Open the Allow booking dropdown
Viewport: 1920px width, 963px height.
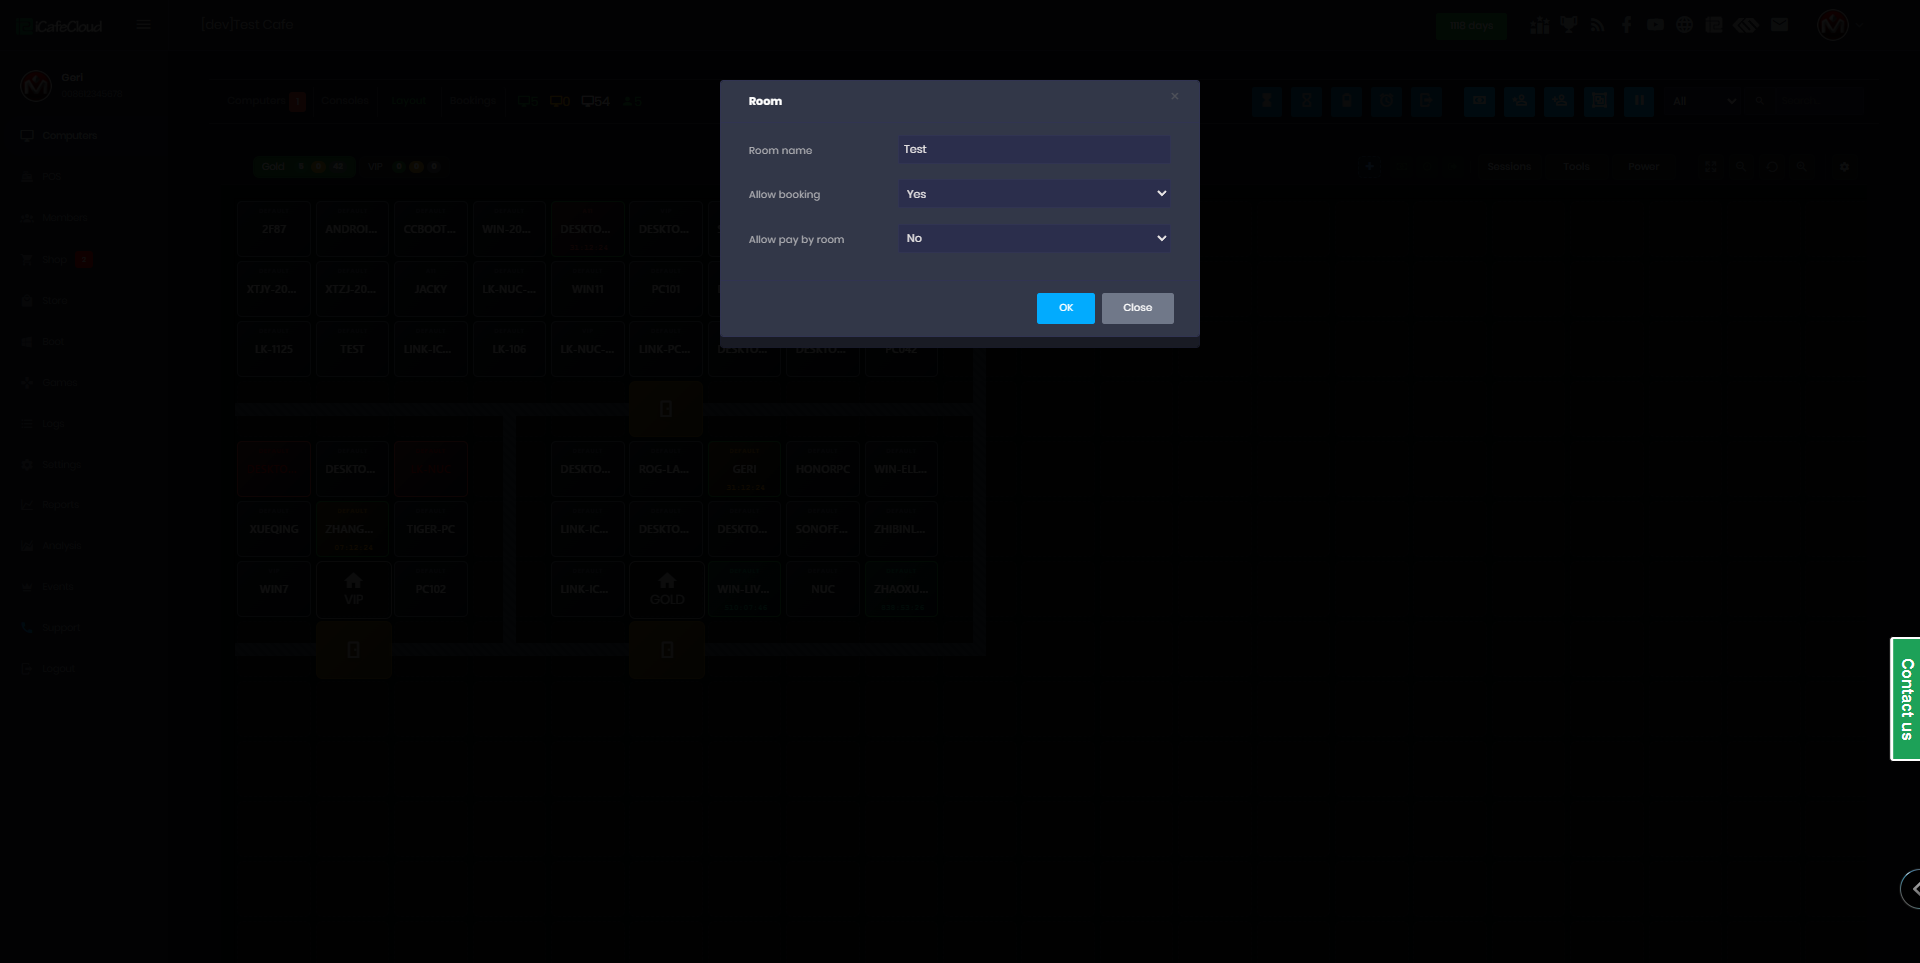coord(1034,194)
